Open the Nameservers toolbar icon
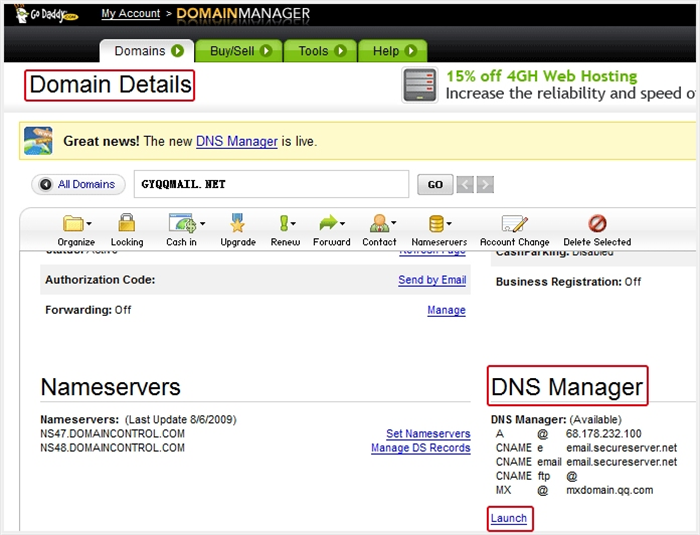This screenshot has width=700, height=535. click(x=438, y=224)
